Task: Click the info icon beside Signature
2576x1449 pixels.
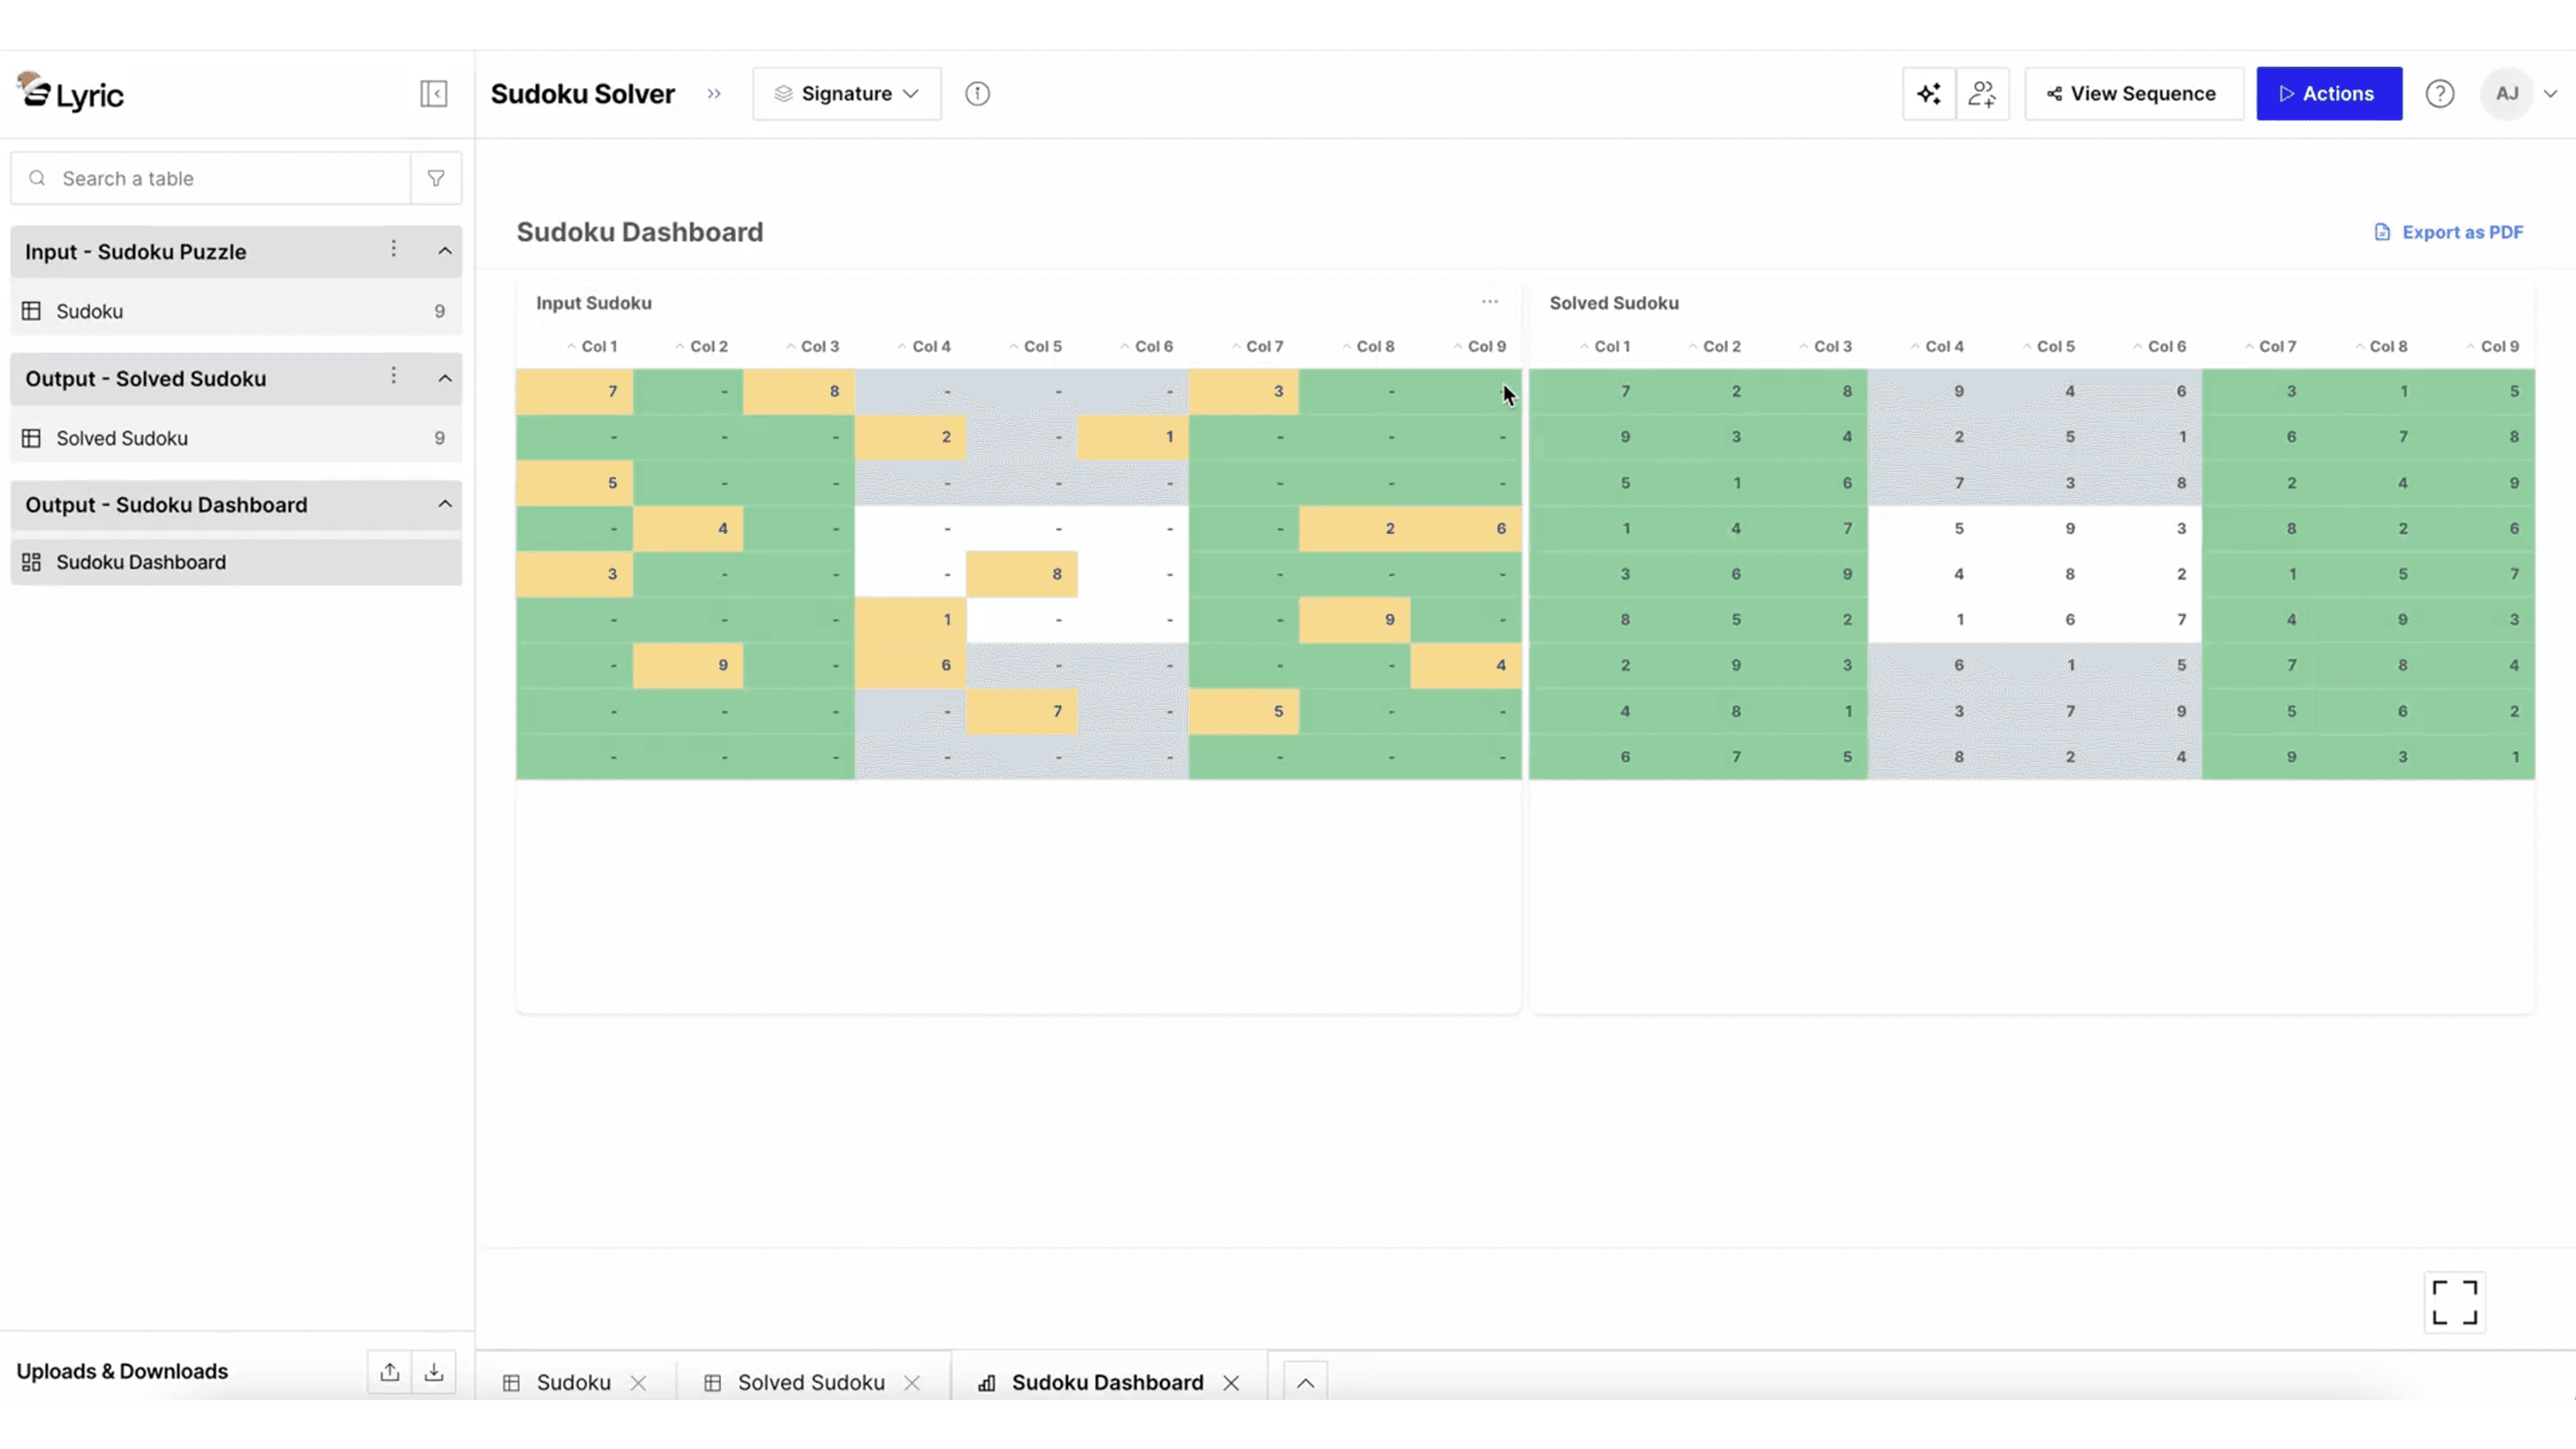Action: 977,94
